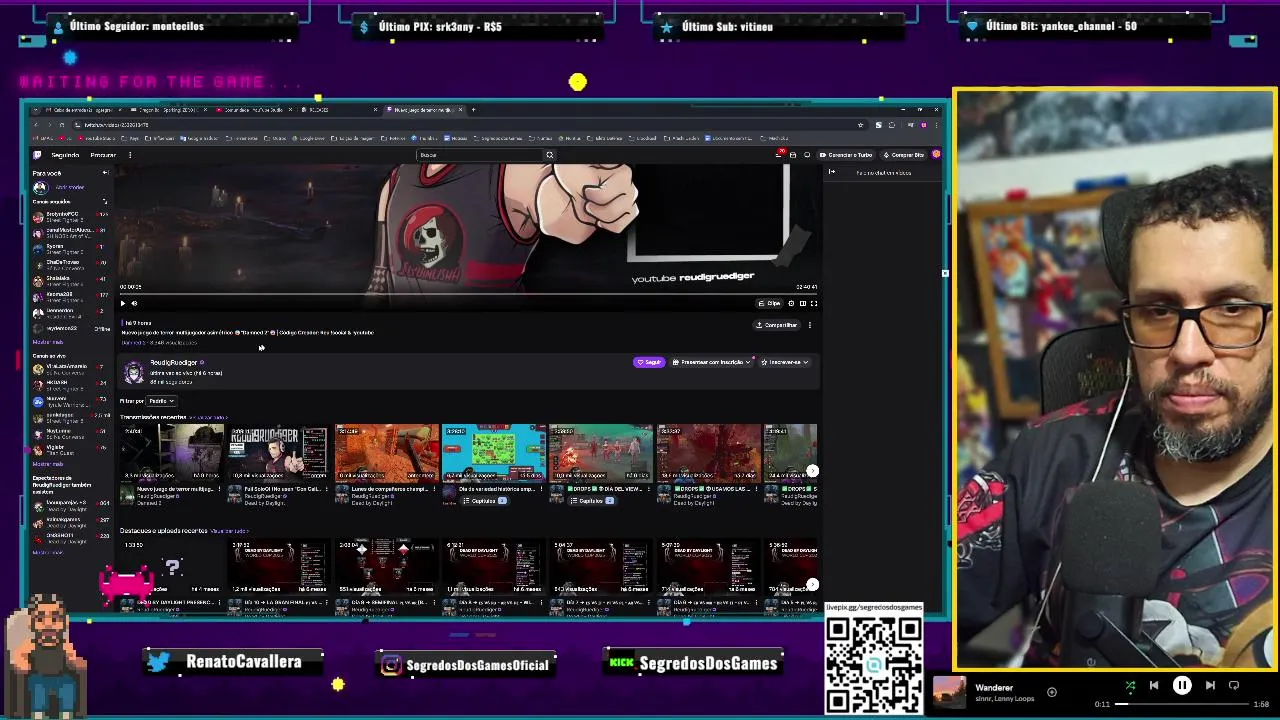The image size is (1280, 720).
Task: Toggle repeat in the music player
Action: 1233,685
